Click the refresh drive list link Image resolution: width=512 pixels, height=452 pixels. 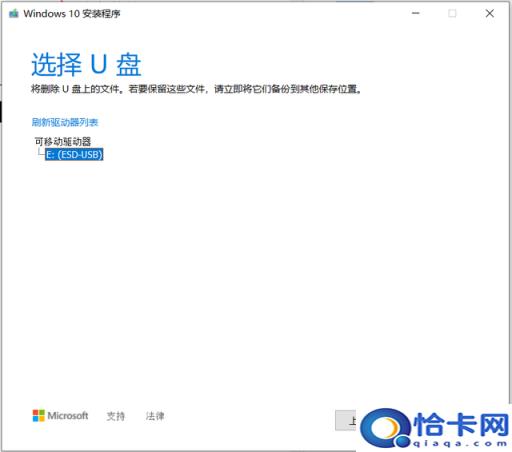(x=65, y=122)
